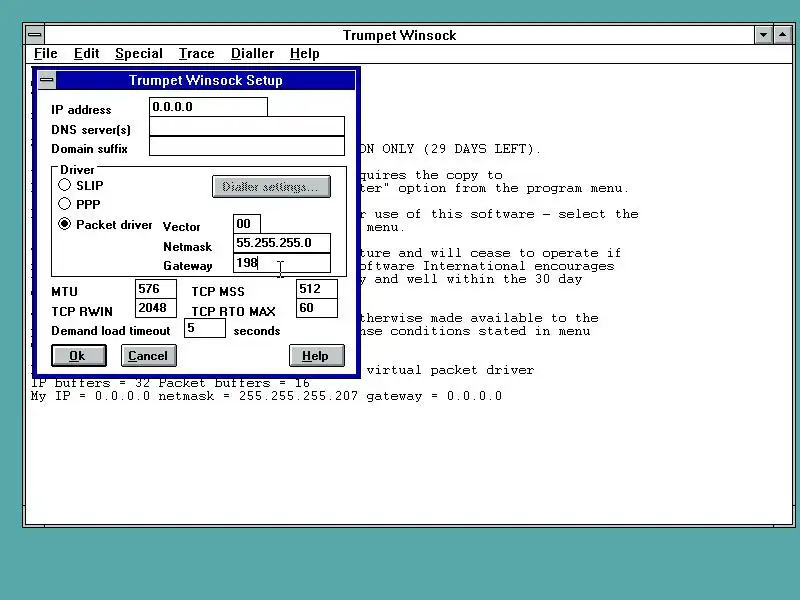This screenshot has height=600, width=800.
Task: Open the Help menu in menu bar
Action: pyautogui.click(x=305, y=54)
